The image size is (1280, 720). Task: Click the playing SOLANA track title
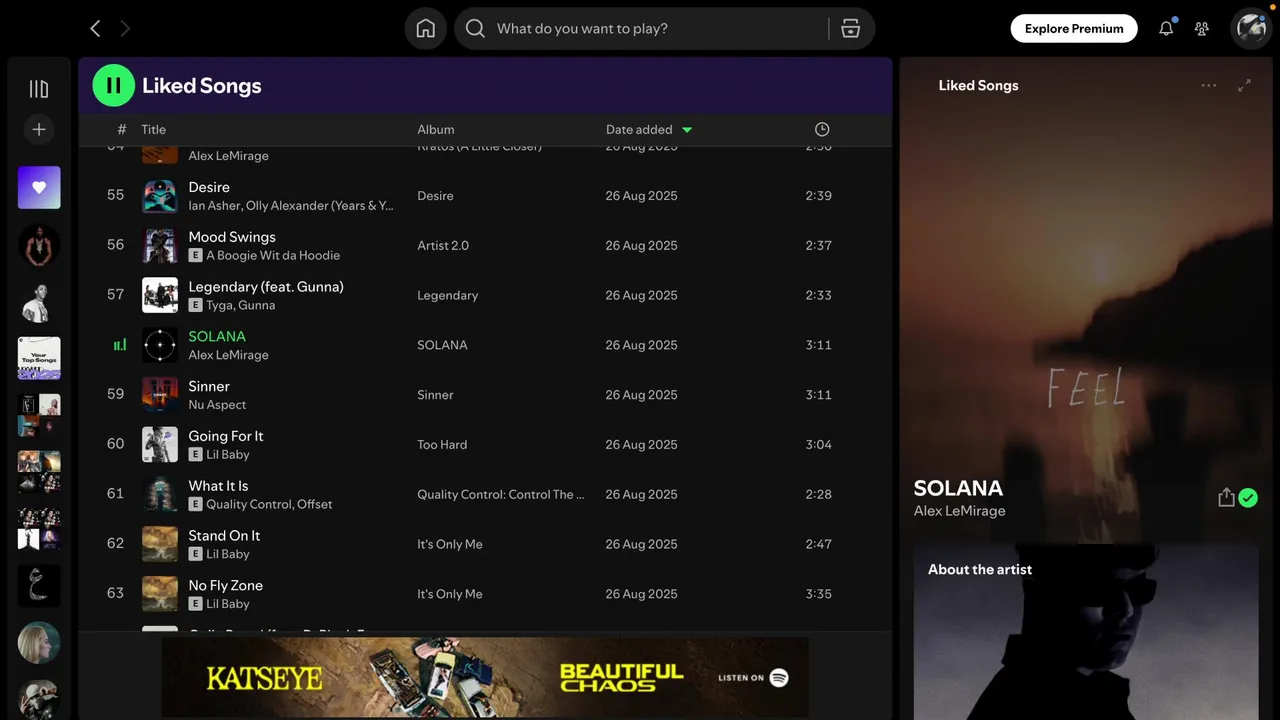click(x=217, y=337)
